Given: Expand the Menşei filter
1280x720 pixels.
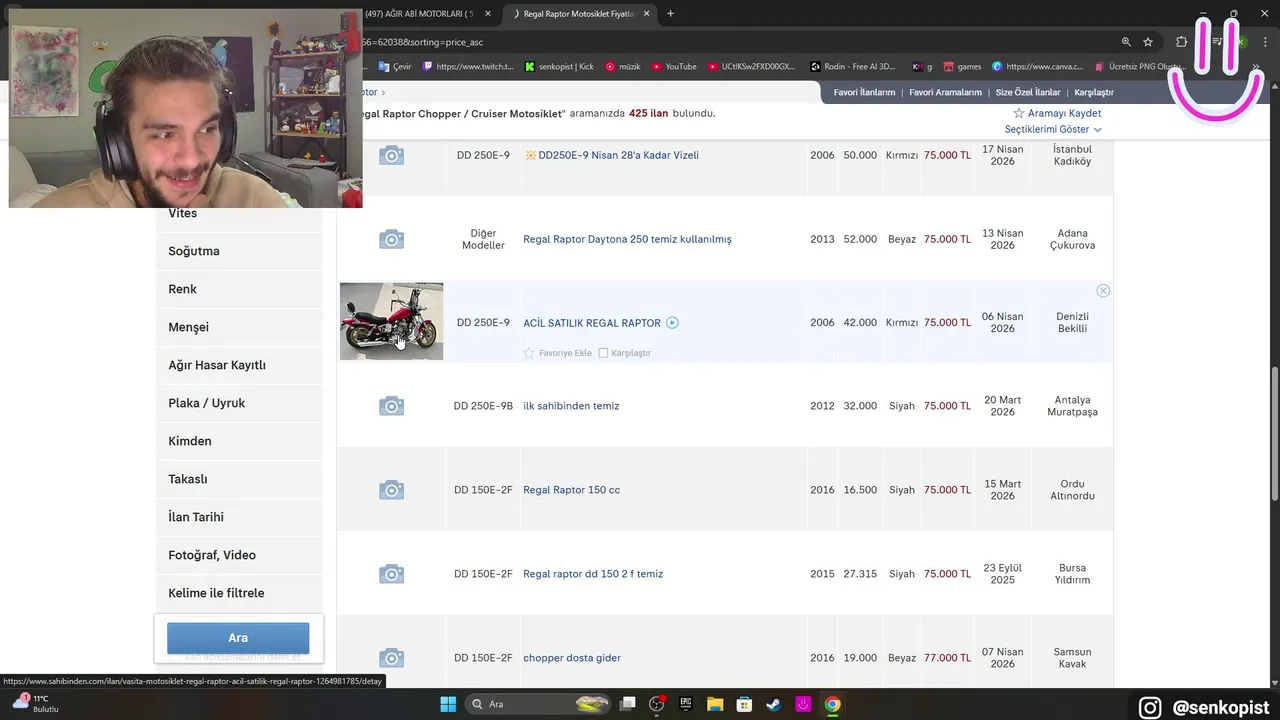Looking at the screenshot, I should coord(239,327).
